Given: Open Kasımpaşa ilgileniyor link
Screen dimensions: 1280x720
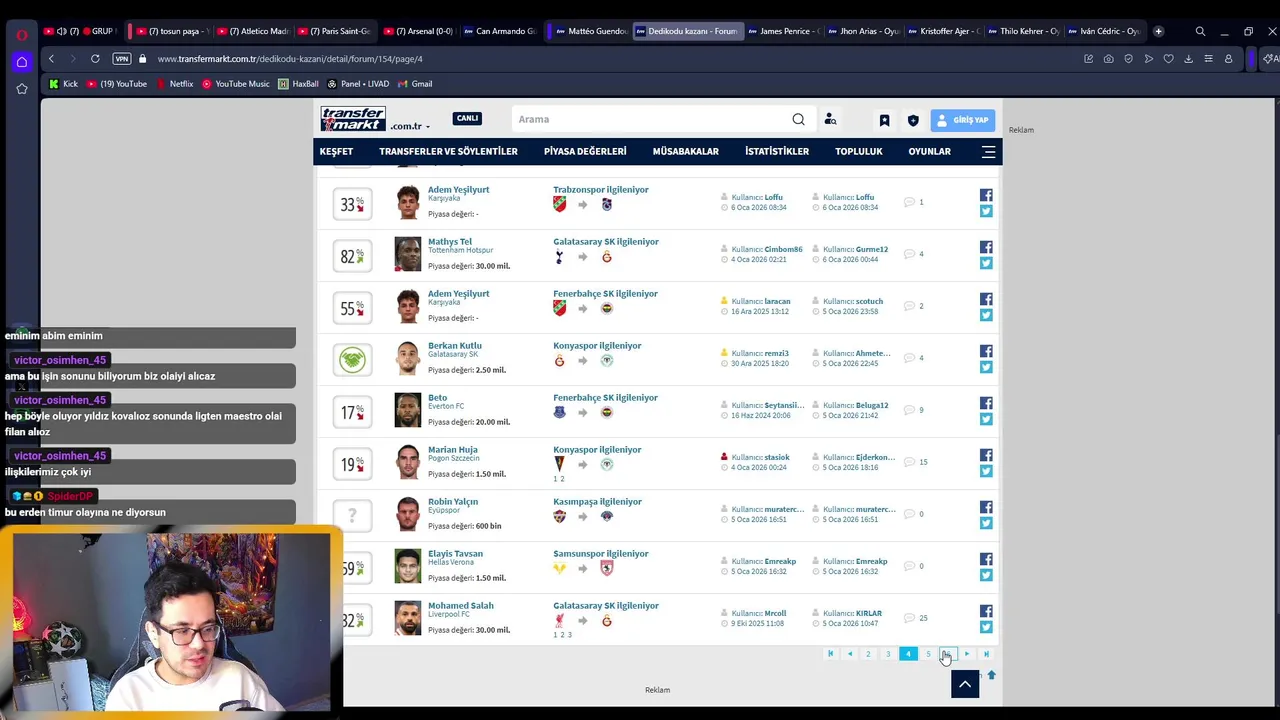Looking at the screenshot, I should pyautogui.click(x=597, y=501).
